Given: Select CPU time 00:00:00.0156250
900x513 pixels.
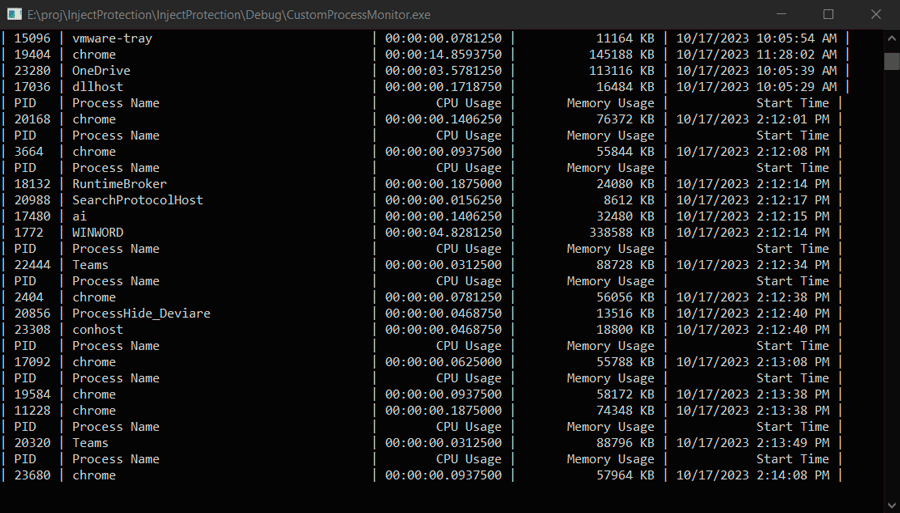Looking at the screenshot, I should 443,200.
